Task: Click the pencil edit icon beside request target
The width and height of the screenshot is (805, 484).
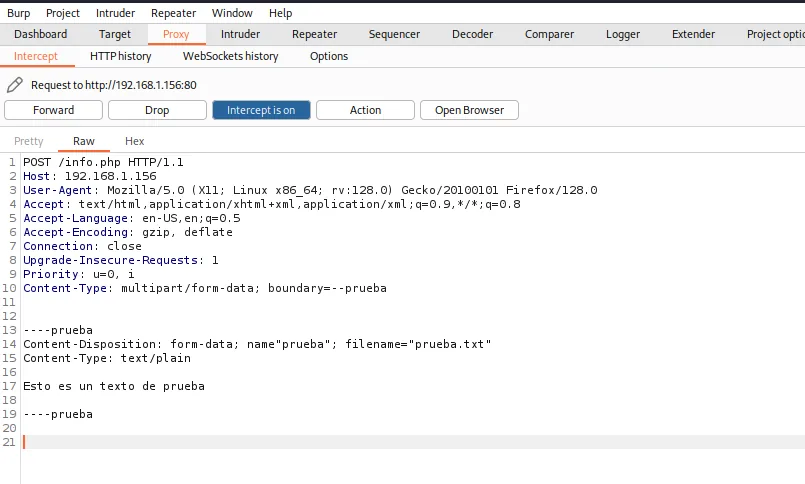Action: 15,85
